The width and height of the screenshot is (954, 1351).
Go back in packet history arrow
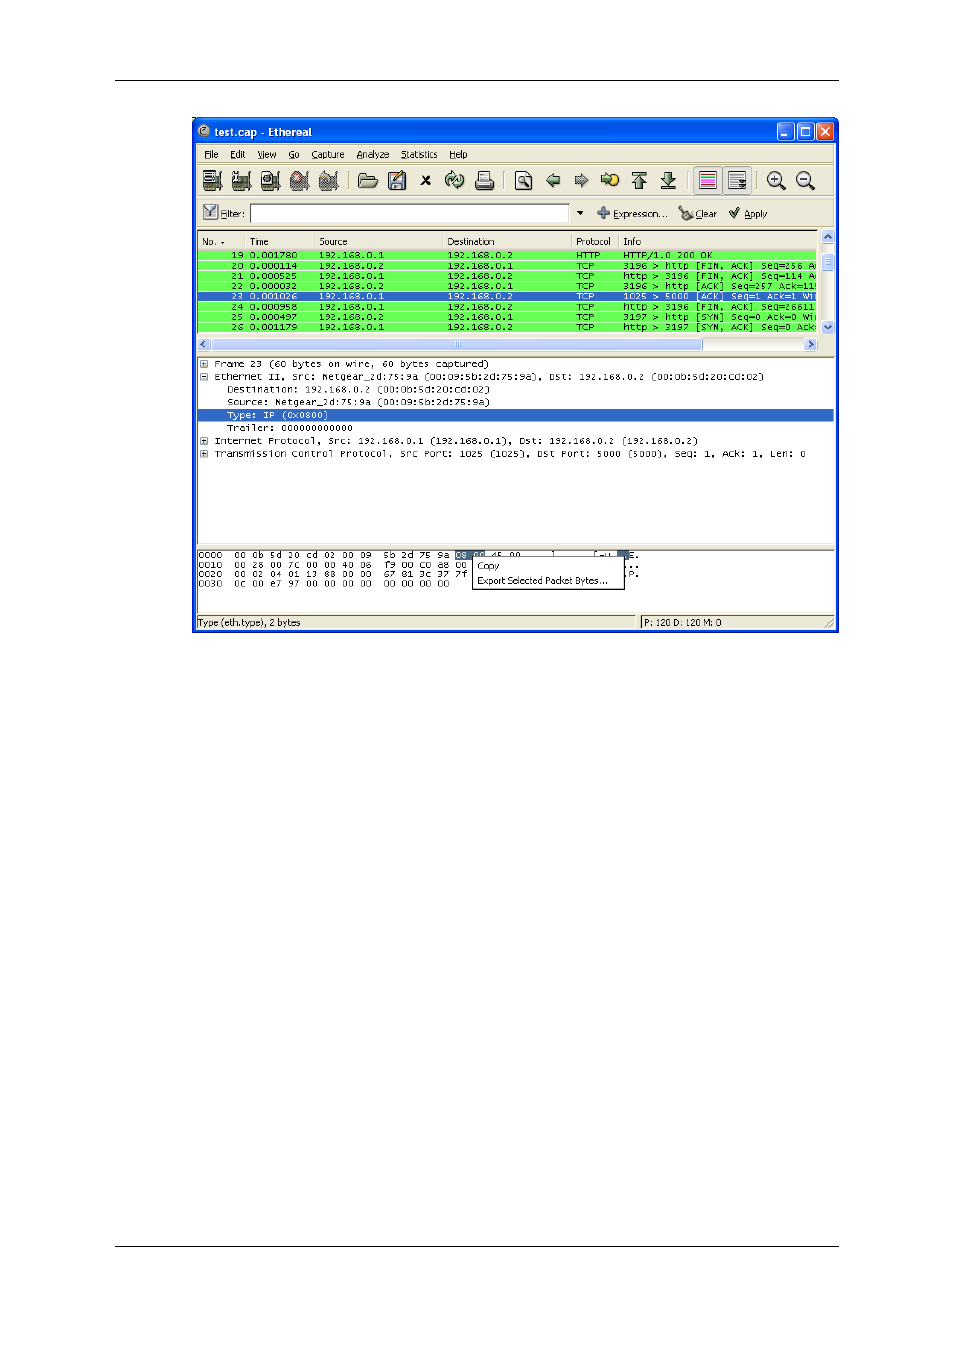tap(552, 181)
